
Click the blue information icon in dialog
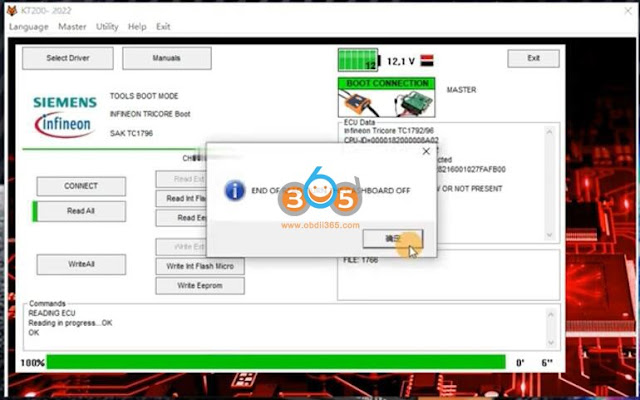(235, 191)
